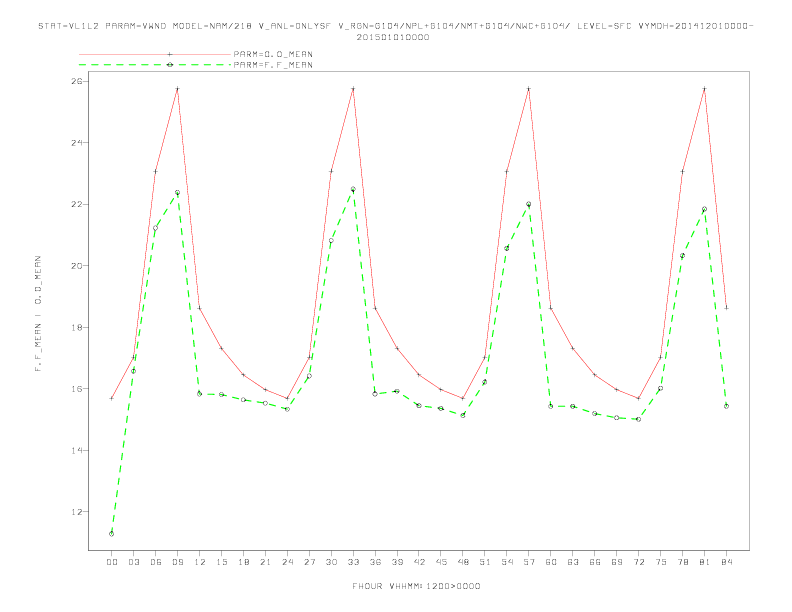The image size is (792, 612).
Task: Click y-axis tick label 22
Action: pyautogui.click(x=76, y=205)
